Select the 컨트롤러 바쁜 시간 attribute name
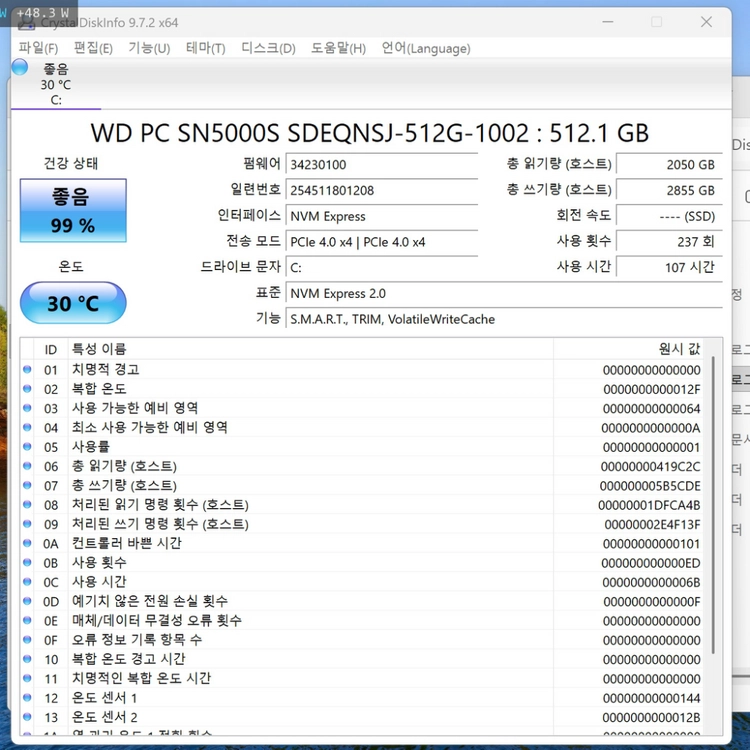This screenshot has width=750, height=750. click(127, 543)
